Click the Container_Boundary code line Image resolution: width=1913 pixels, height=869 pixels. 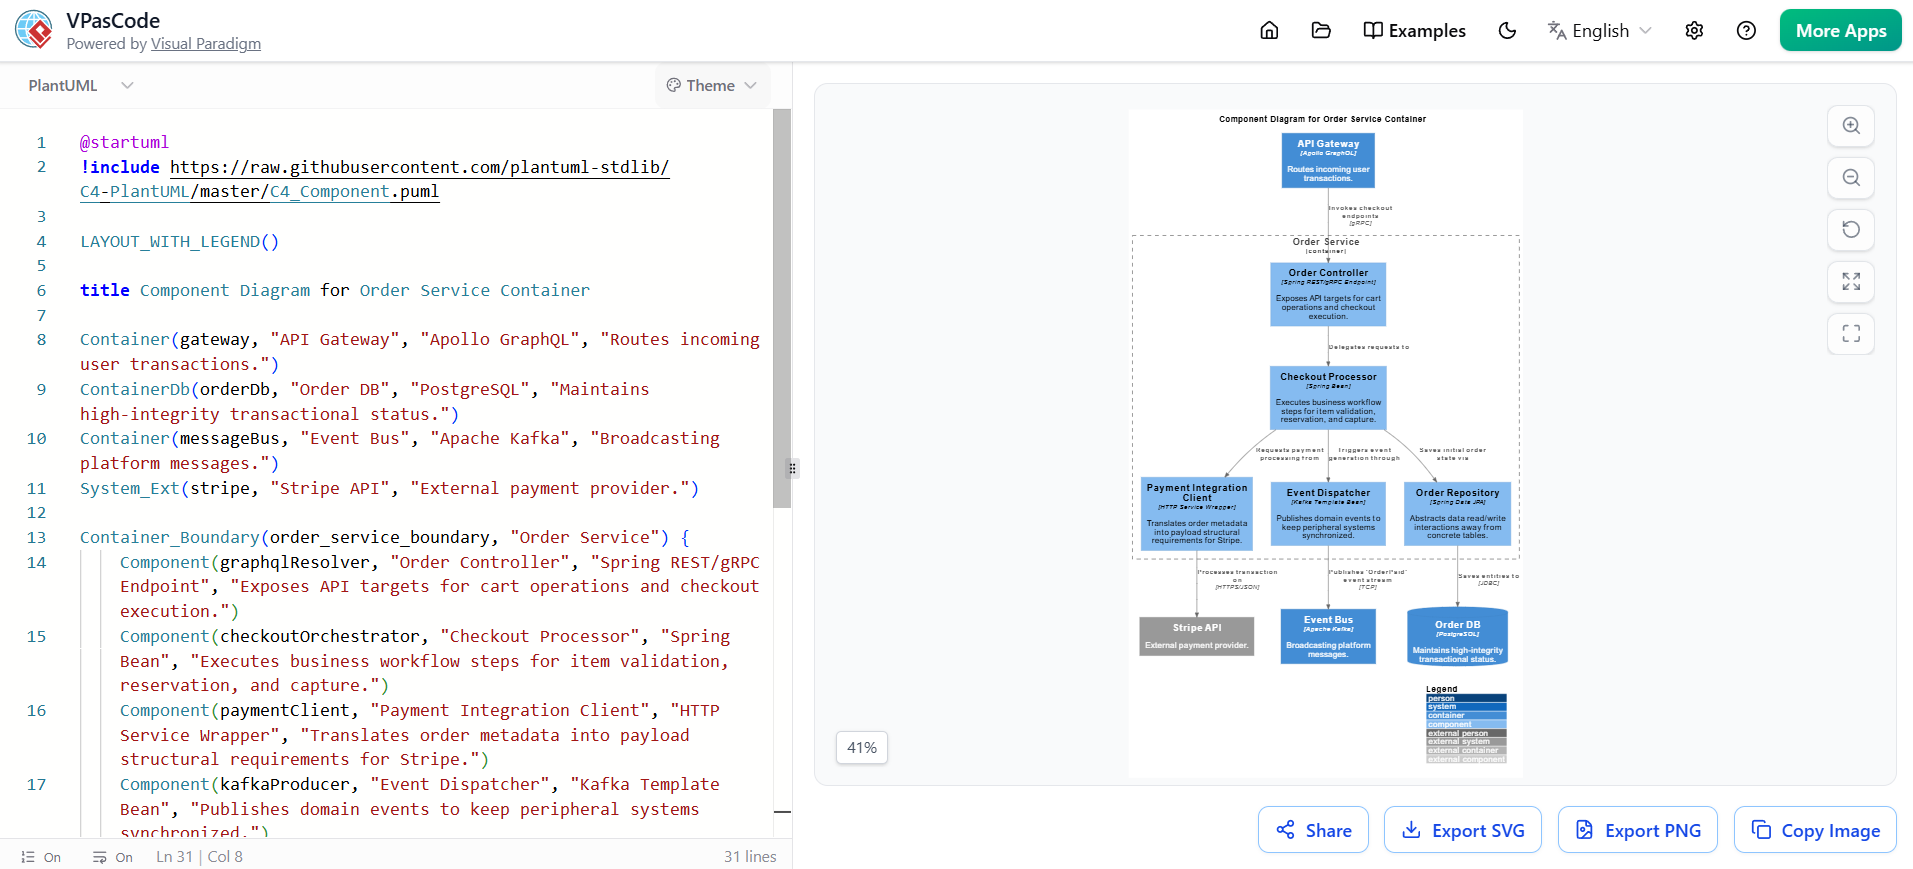[x=385, y=537]
